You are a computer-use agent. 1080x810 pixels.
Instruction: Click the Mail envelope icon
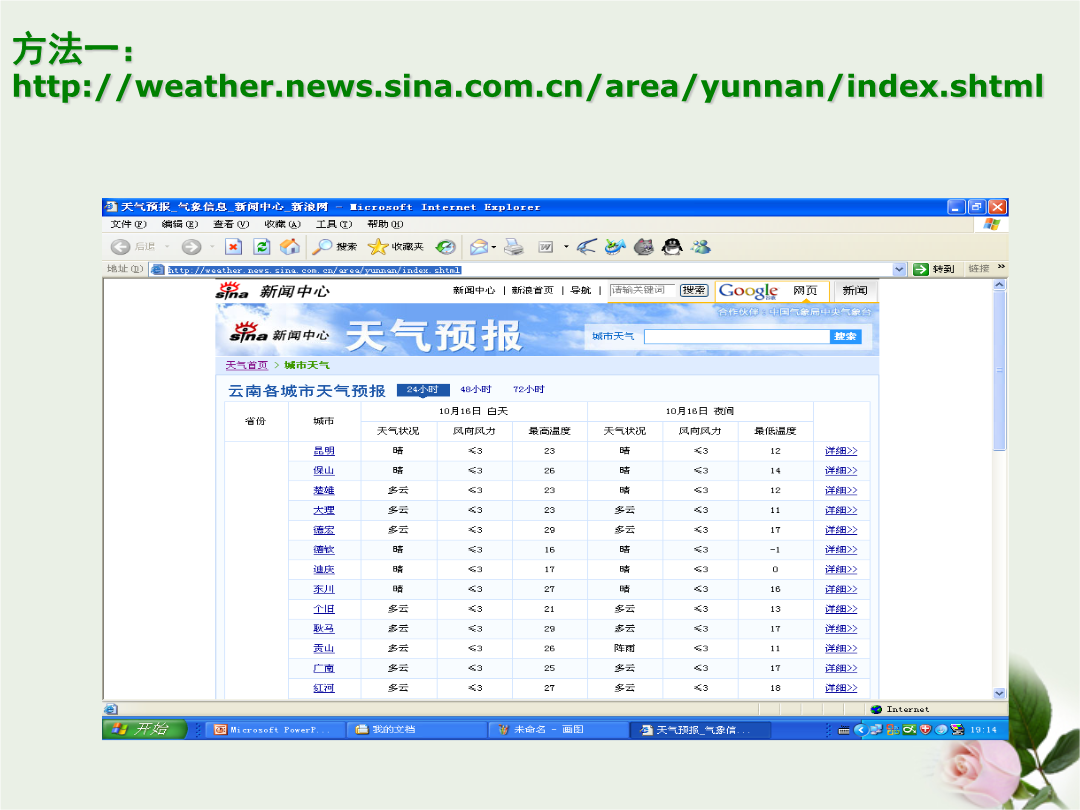479,247
